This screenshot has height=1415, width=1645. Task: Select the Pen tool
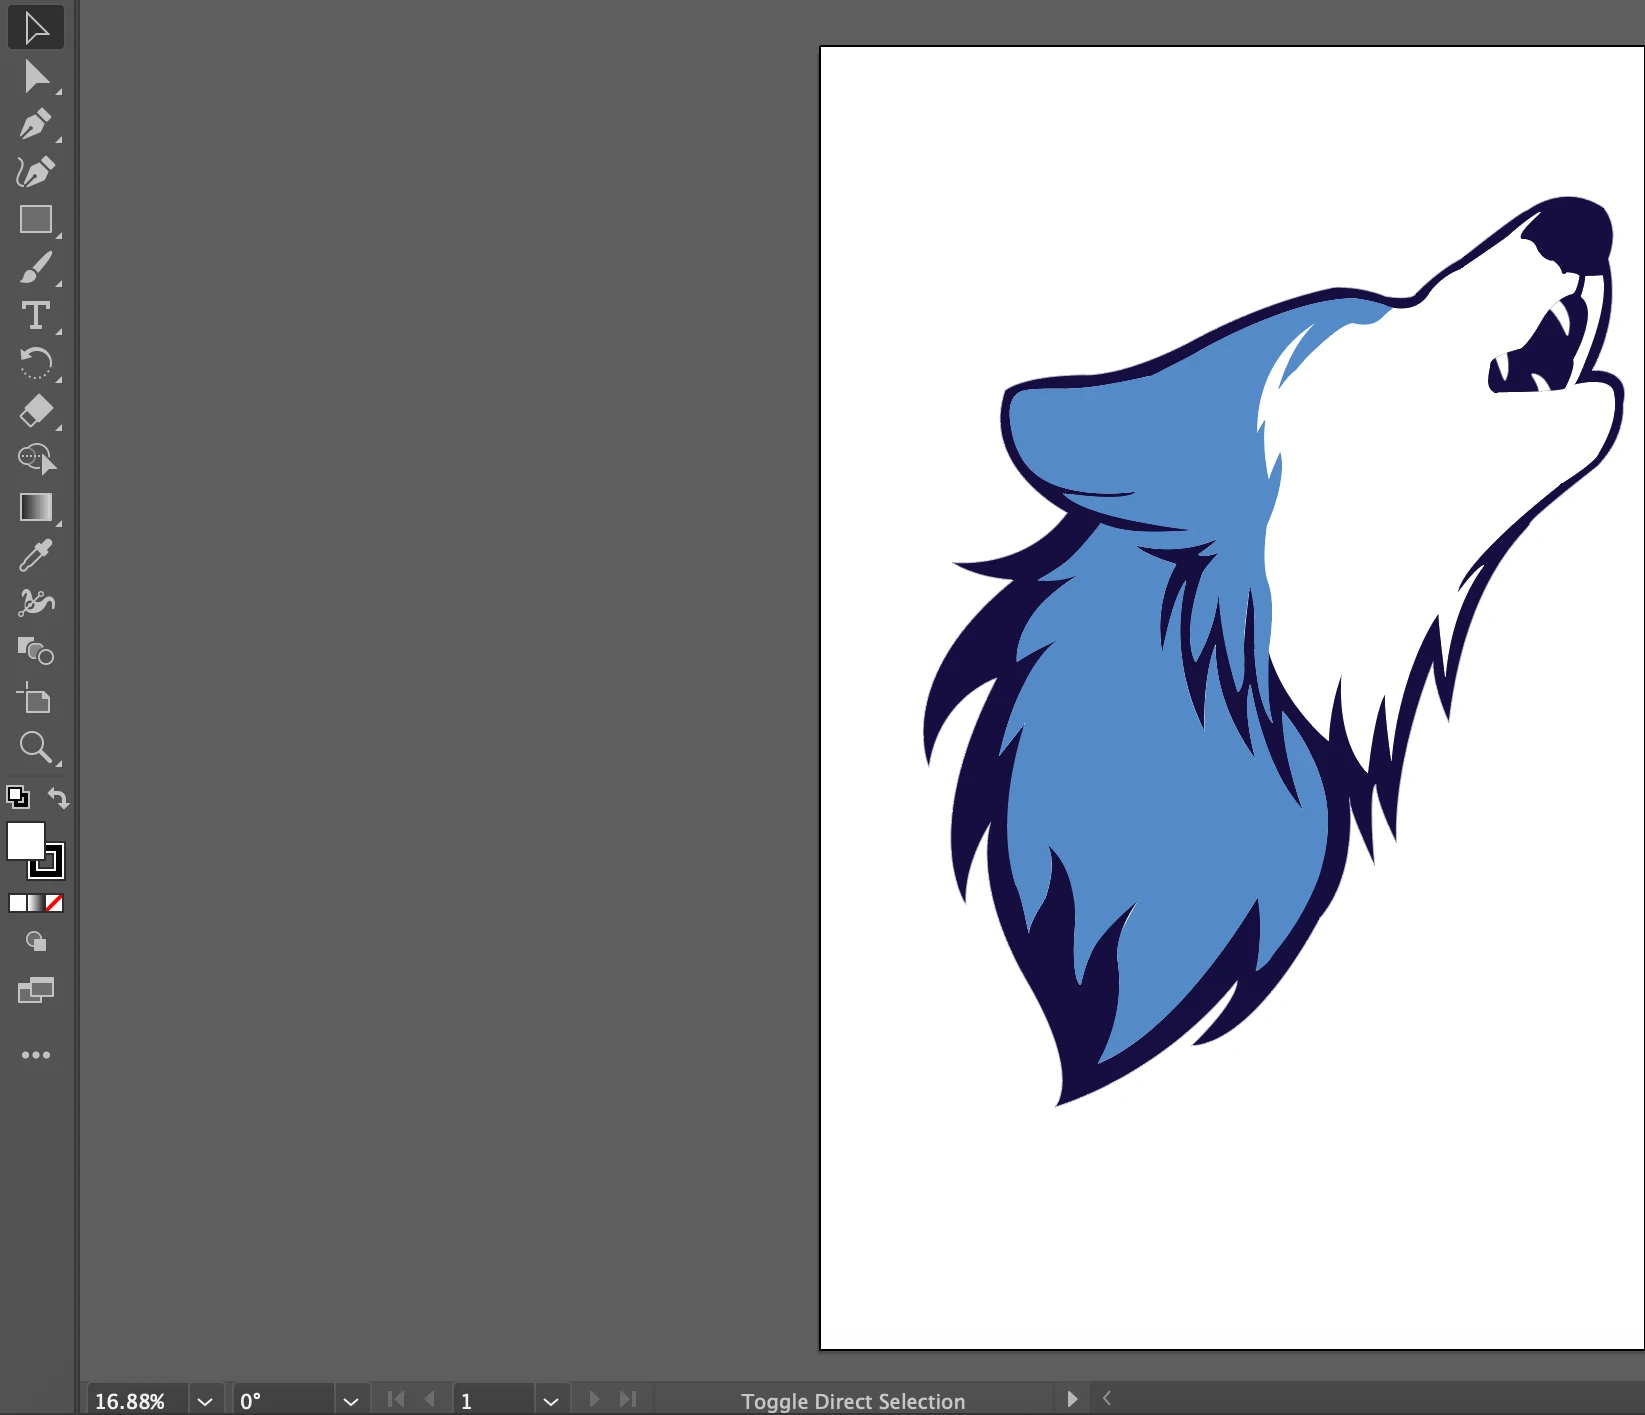pos(36,124)
